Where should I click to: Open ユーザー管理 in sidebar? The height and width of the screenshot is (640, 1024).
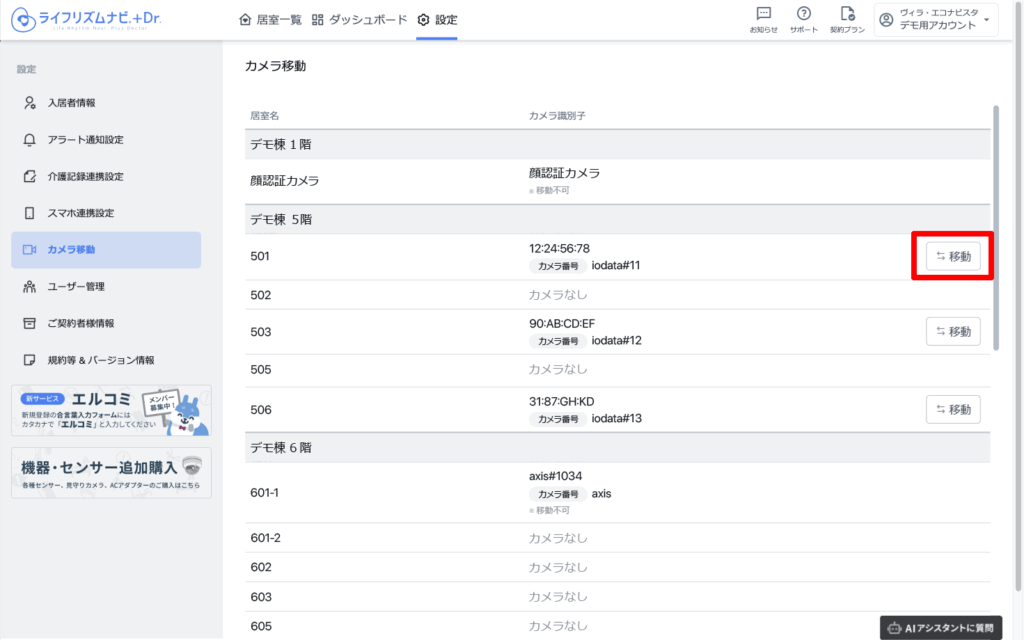pos(76,287)
